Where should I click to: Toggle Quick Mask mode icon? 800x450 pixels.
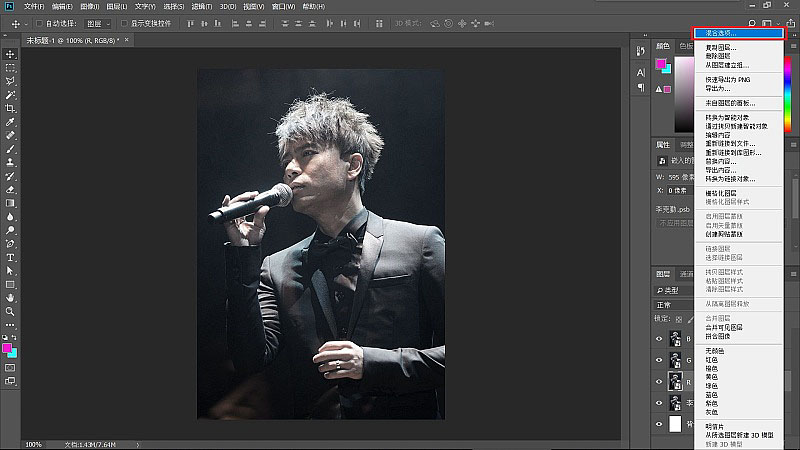10,367
